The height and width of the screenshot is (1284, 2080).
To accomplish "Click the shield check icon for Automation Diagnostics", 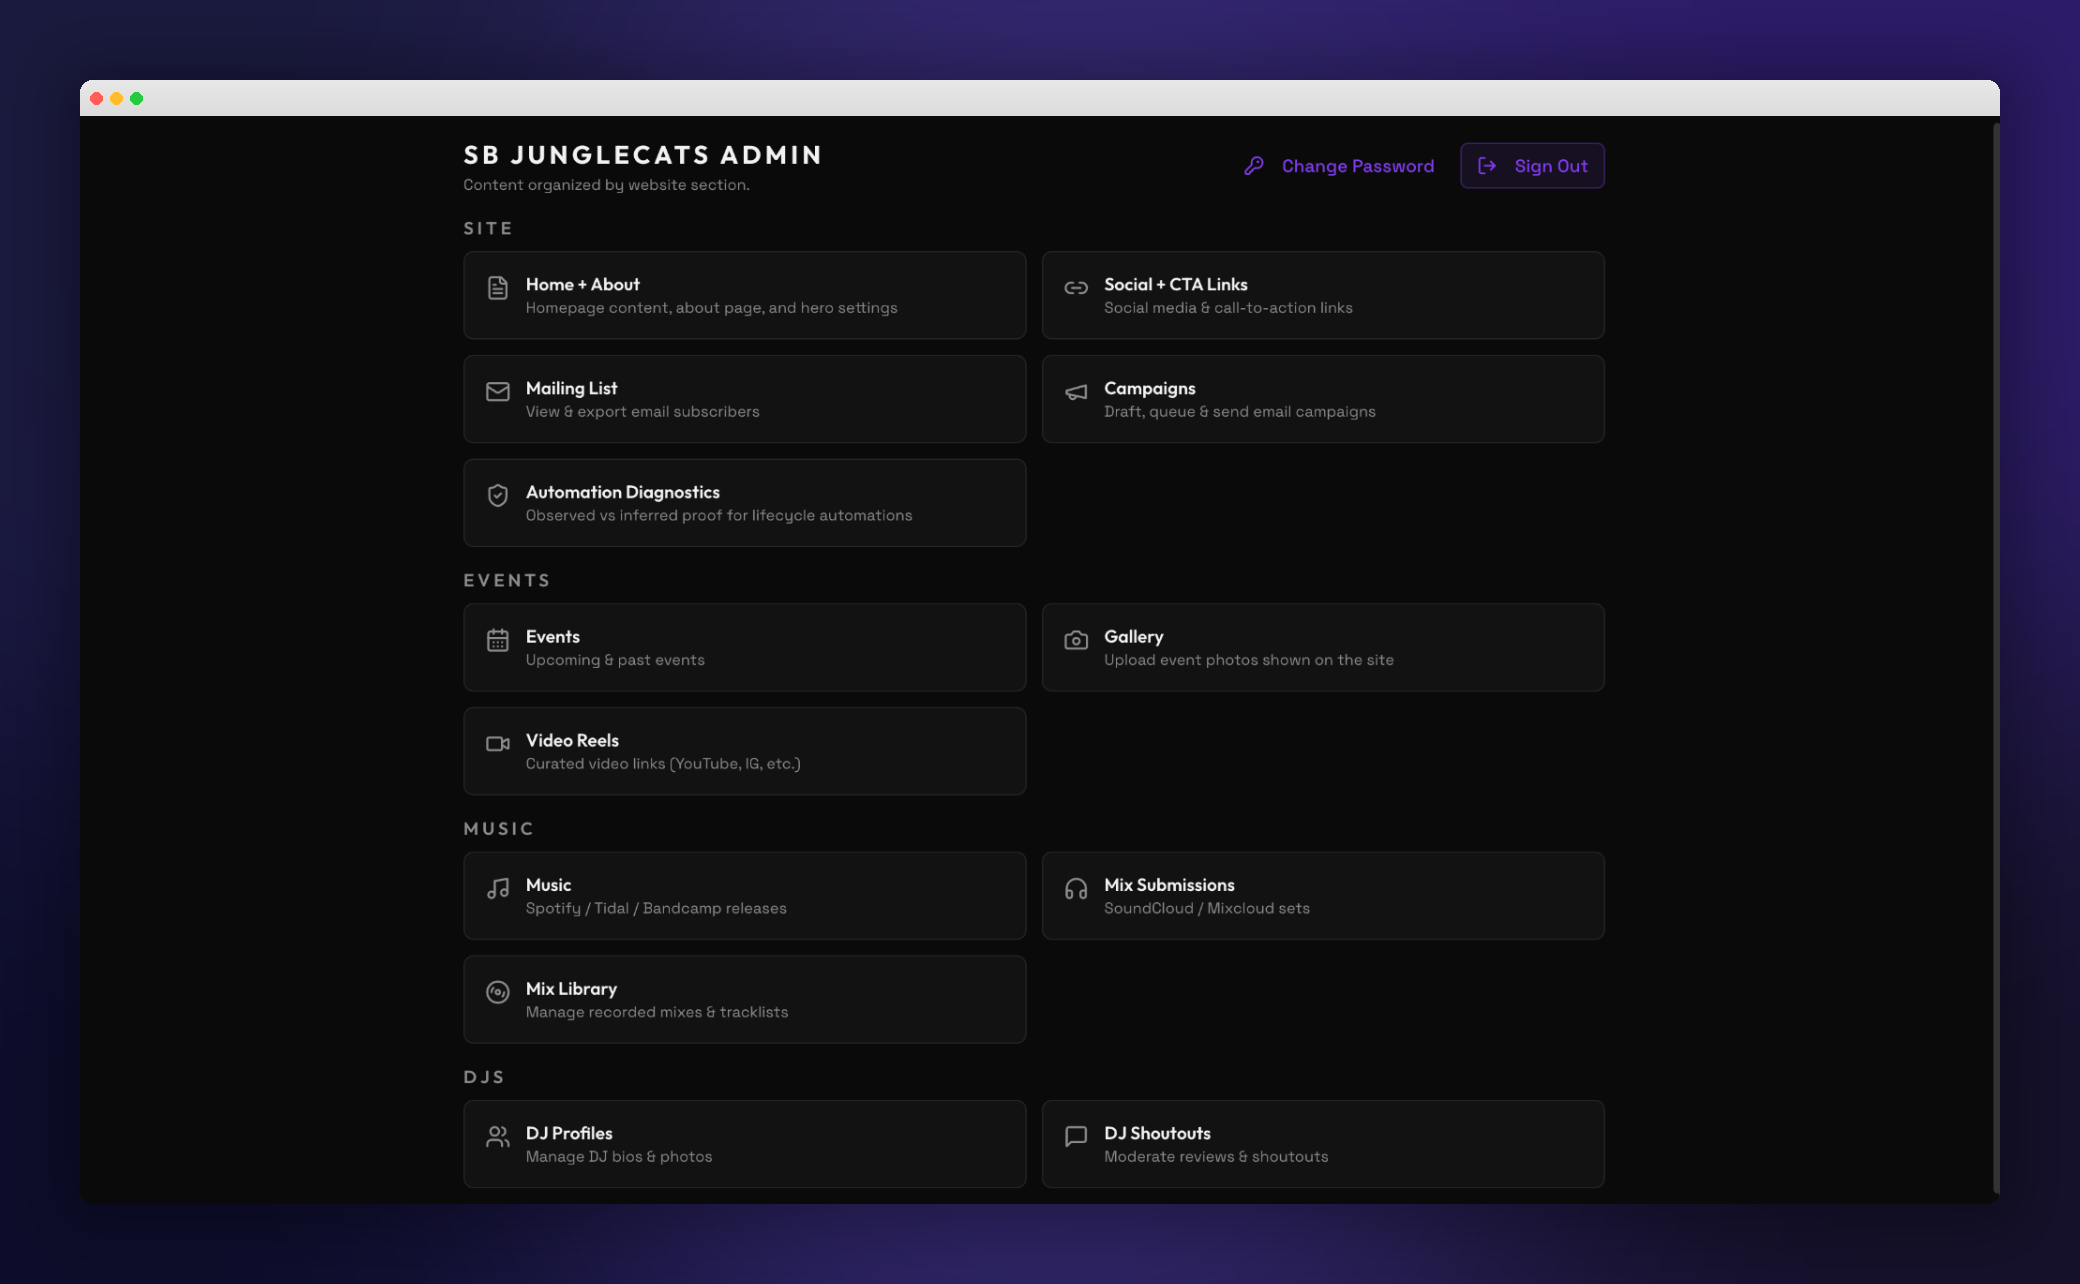I will 497,495.
